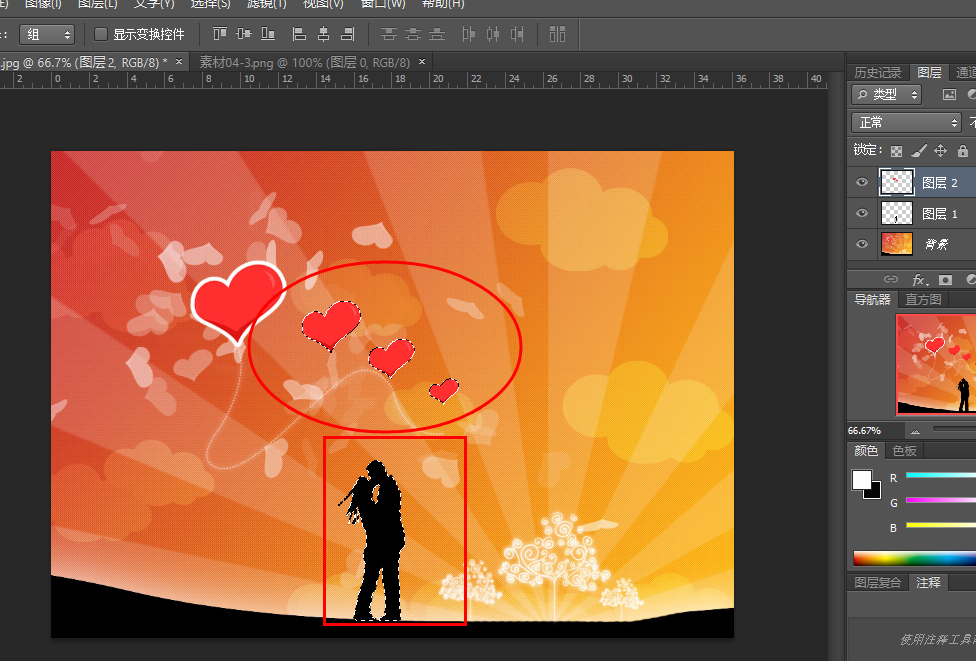Toggle lock all padlock icon
The image size is (976, 661).
click(963, 151)
